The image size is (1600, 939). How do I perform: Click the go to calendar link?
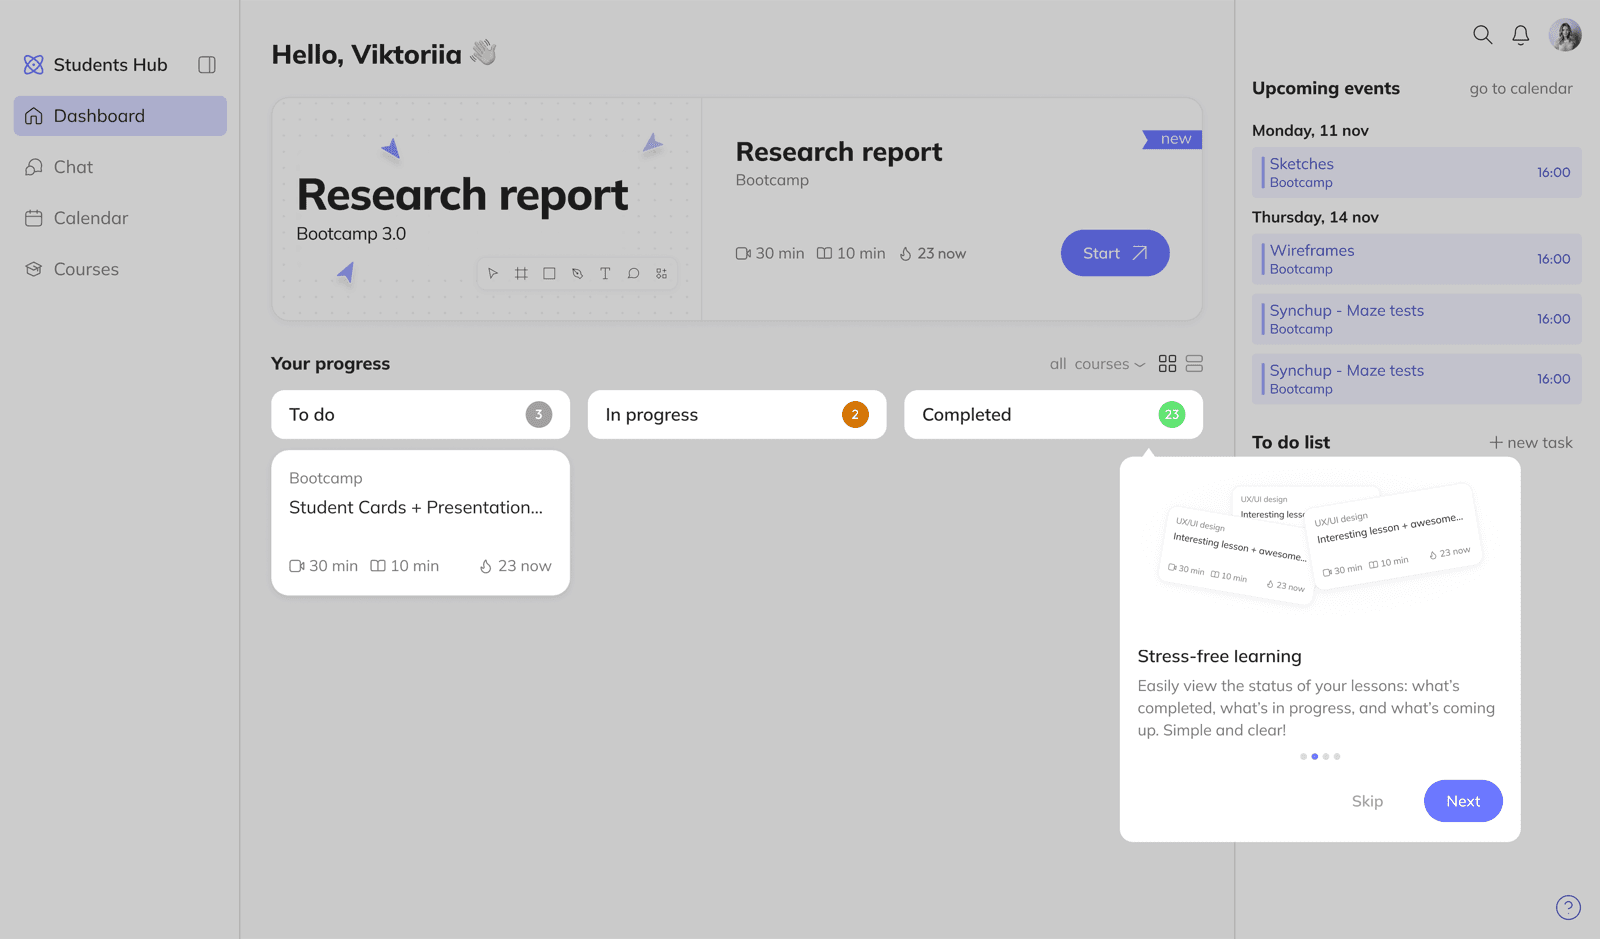[x=1521, y=89]
